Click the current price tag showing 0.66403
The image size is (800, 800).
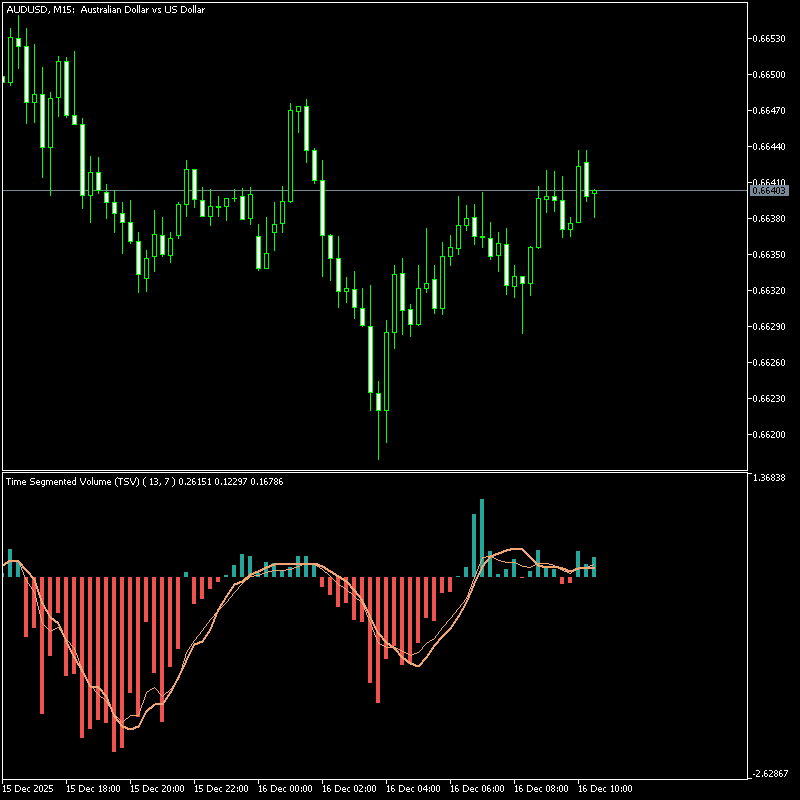click(x=770, y=191)
